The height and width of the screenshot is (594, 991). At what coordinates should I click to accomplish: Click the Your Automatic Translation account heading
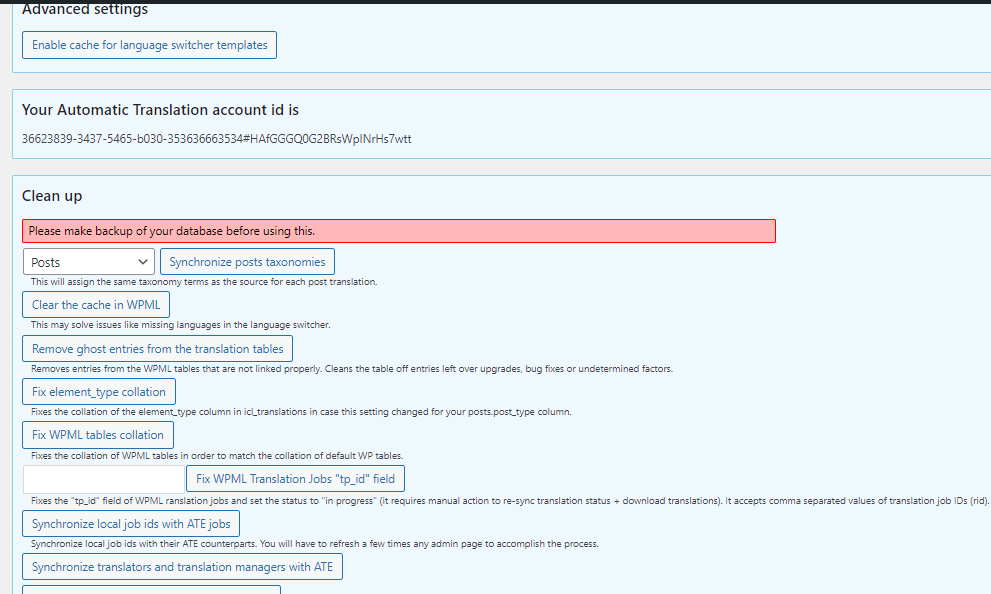pos(160,110)
